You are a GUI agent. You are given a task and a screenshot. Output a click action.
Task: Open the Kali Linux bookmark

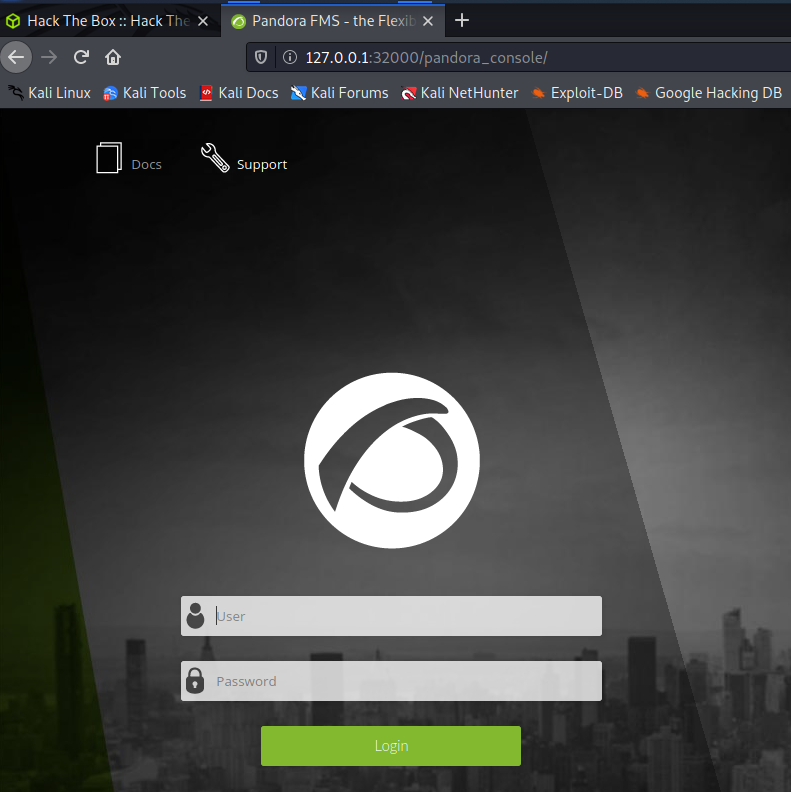point(50,93)
